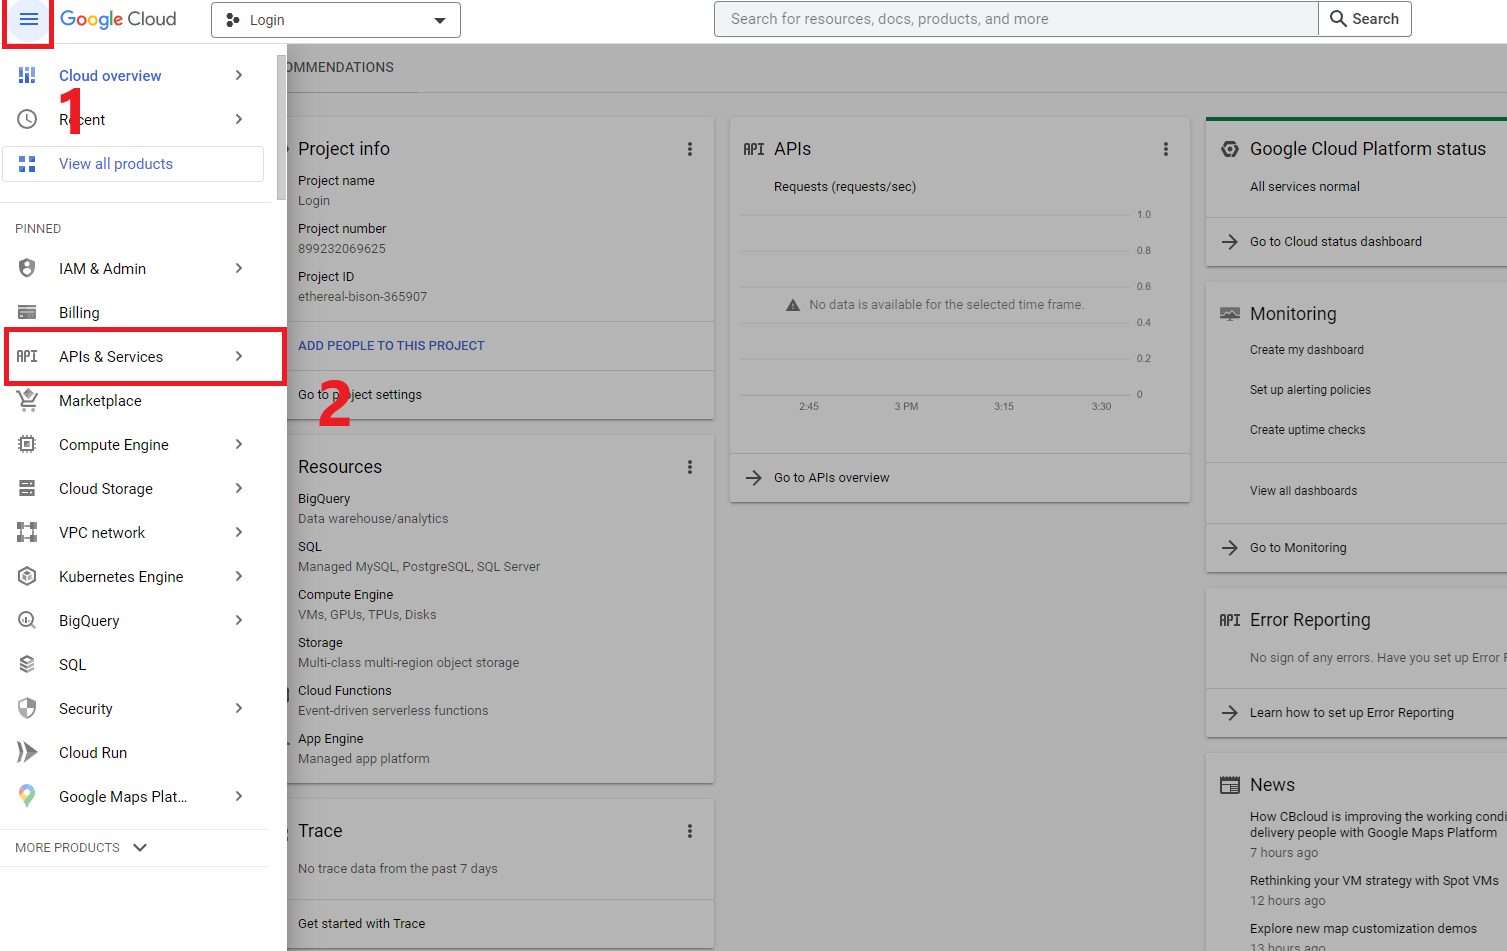Expand the VPC network submenu chevron
Image resolution: width=1507 pixels, height=951 pixels.
point(238,532)
